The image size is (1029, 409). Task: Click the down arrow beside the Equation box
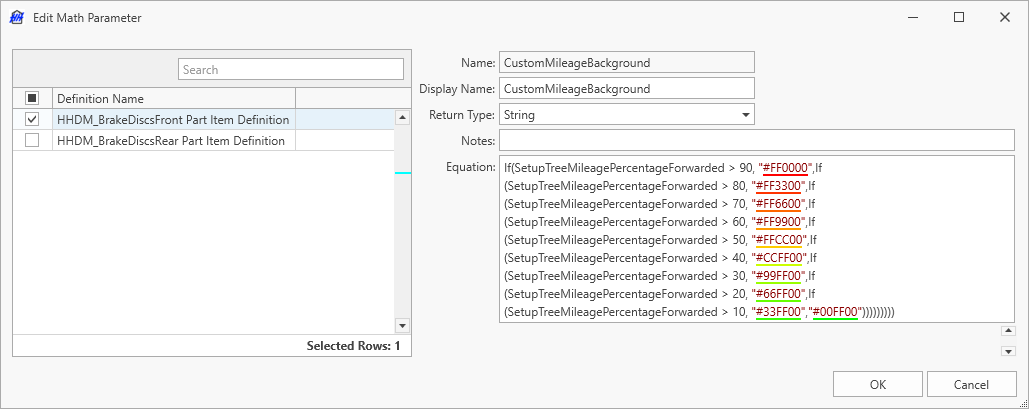1007,351
